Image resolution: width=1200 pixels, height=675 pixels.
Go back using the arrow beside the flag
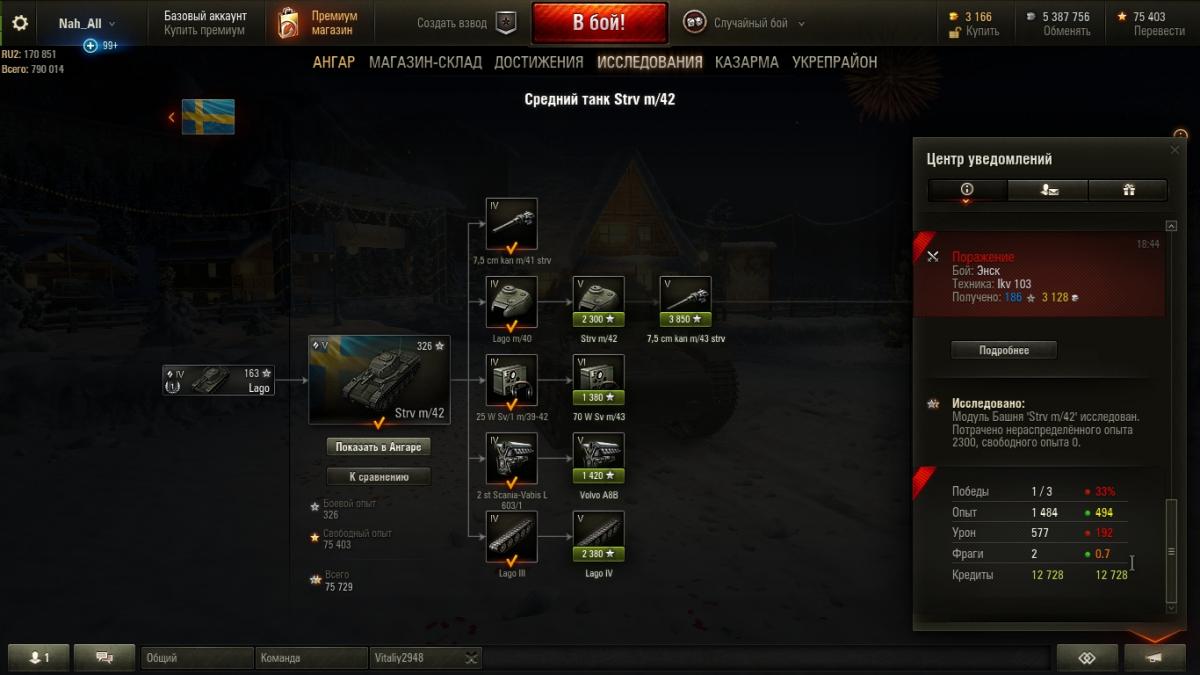[172, 117]
